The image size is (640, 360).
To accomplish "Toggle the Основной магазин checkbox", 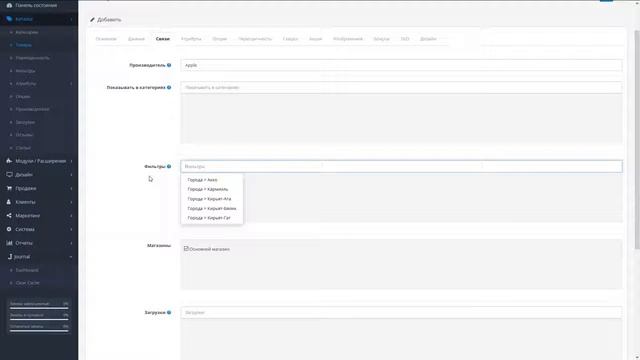I will pyautogui.click(x=186, y=249).
